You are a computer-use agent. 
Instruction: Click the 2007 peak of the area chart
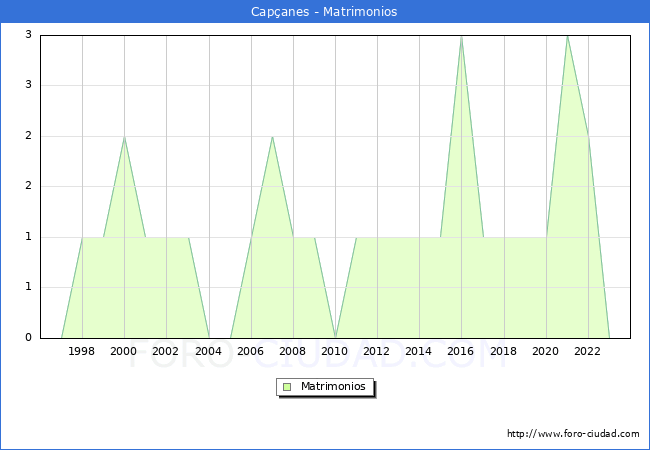[272, 137]
